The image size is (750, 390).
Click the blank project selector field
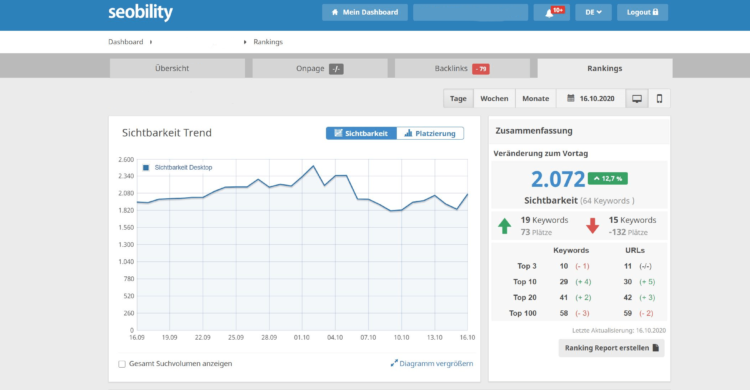(x=471, y=12)
